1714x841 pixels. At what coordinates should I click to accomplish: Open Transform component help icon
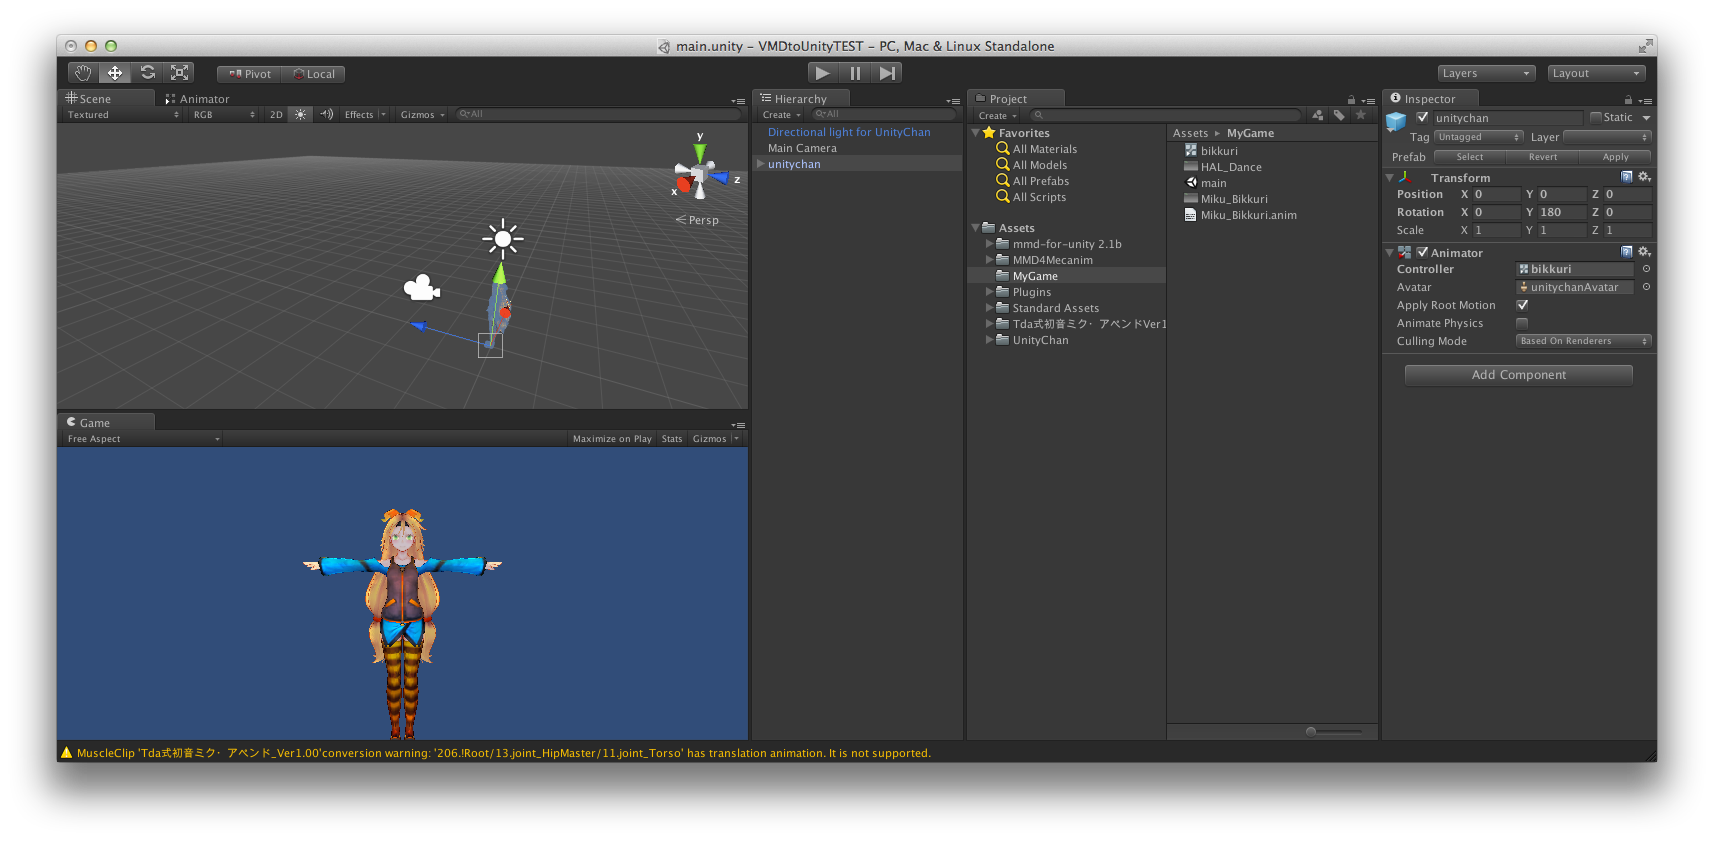pos(1627,177)
